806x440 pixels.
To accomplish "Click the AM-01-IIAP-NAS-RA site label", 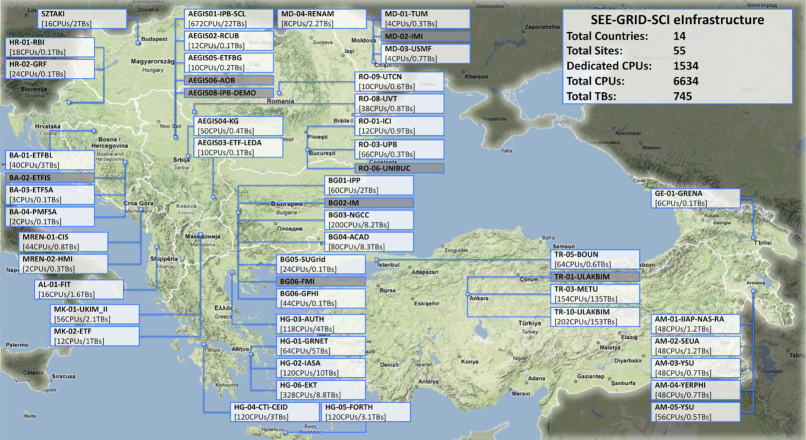I will point(696,324).
